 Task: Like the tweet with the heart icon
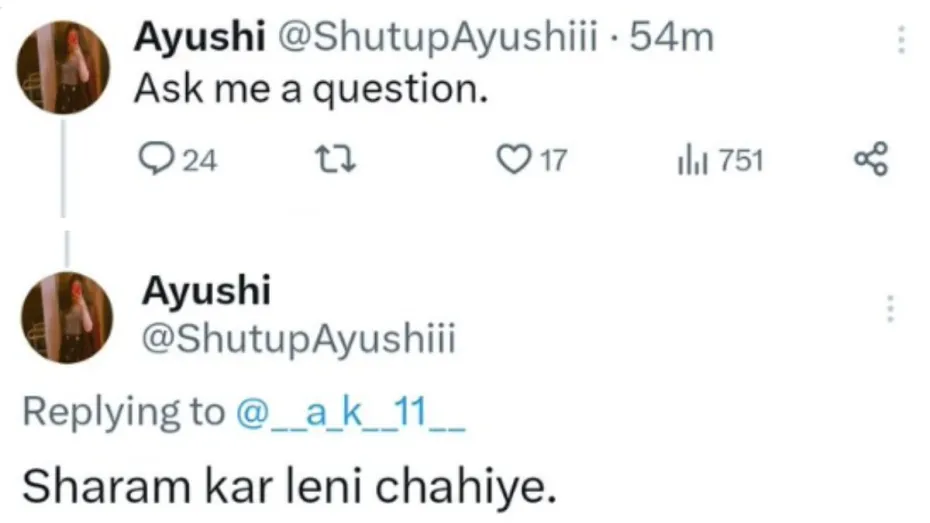[512, 160]
